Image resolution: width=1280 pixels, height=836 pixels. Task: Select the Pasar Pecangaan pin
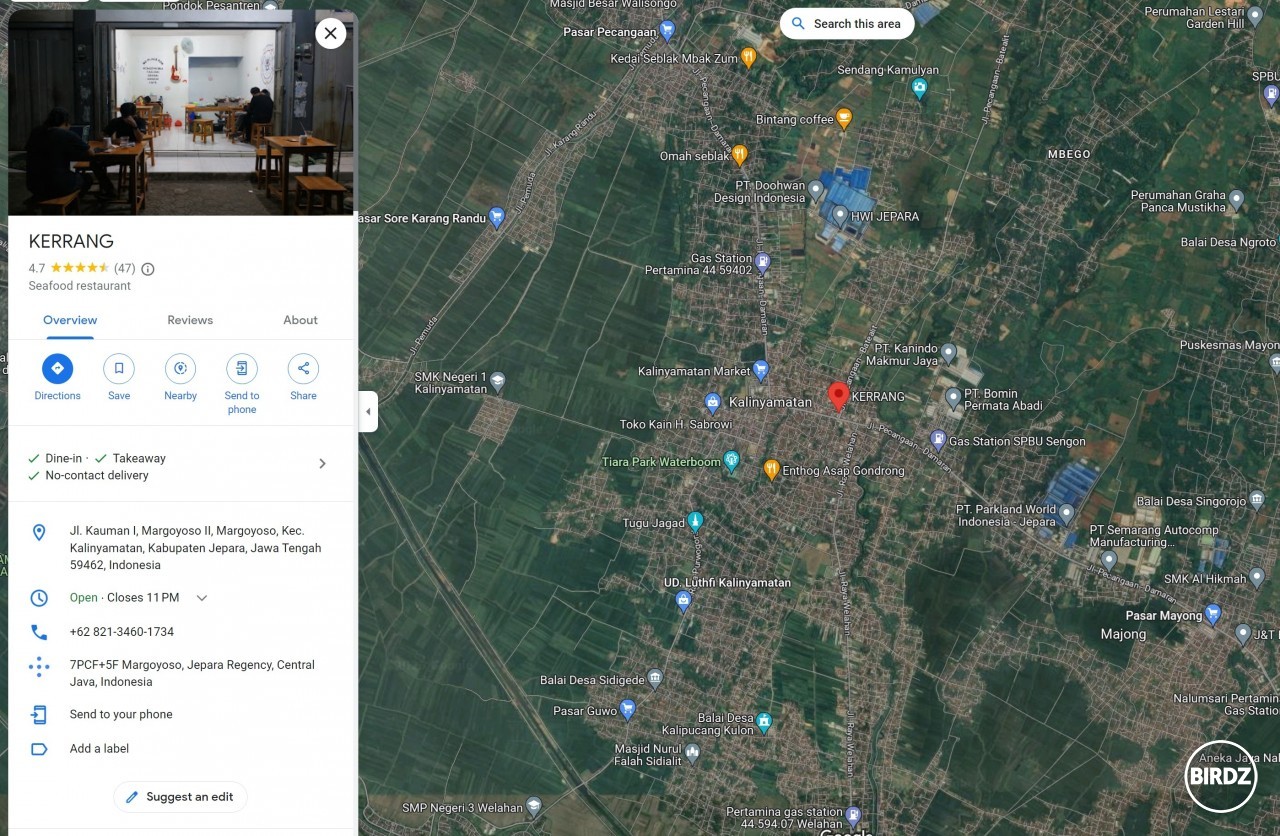[667, 31]
